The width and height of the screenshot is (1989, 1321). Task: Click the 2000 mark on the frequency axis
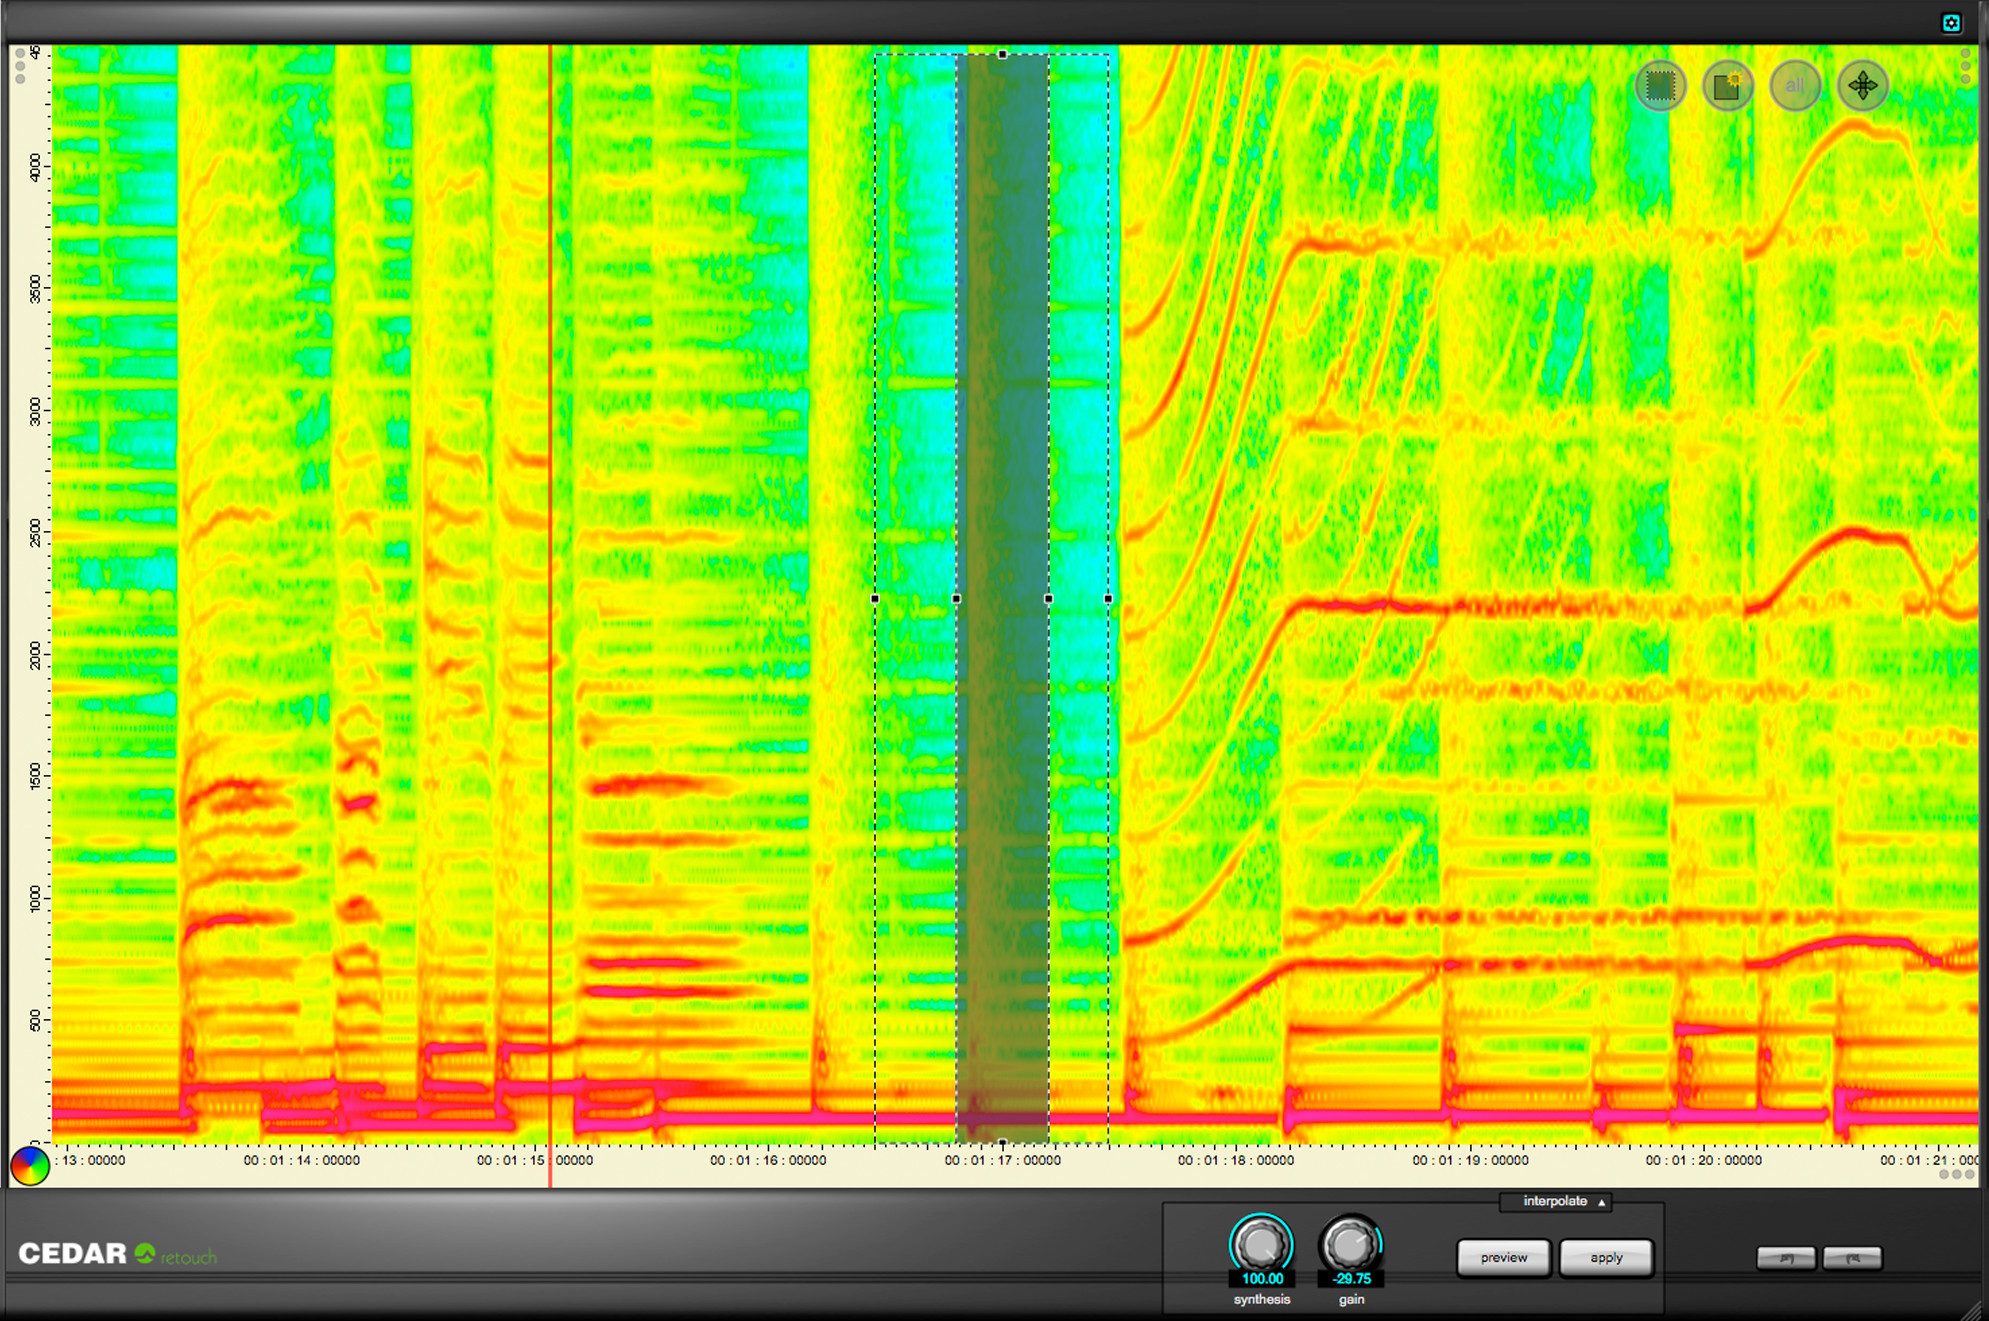(x=35, y=656)
